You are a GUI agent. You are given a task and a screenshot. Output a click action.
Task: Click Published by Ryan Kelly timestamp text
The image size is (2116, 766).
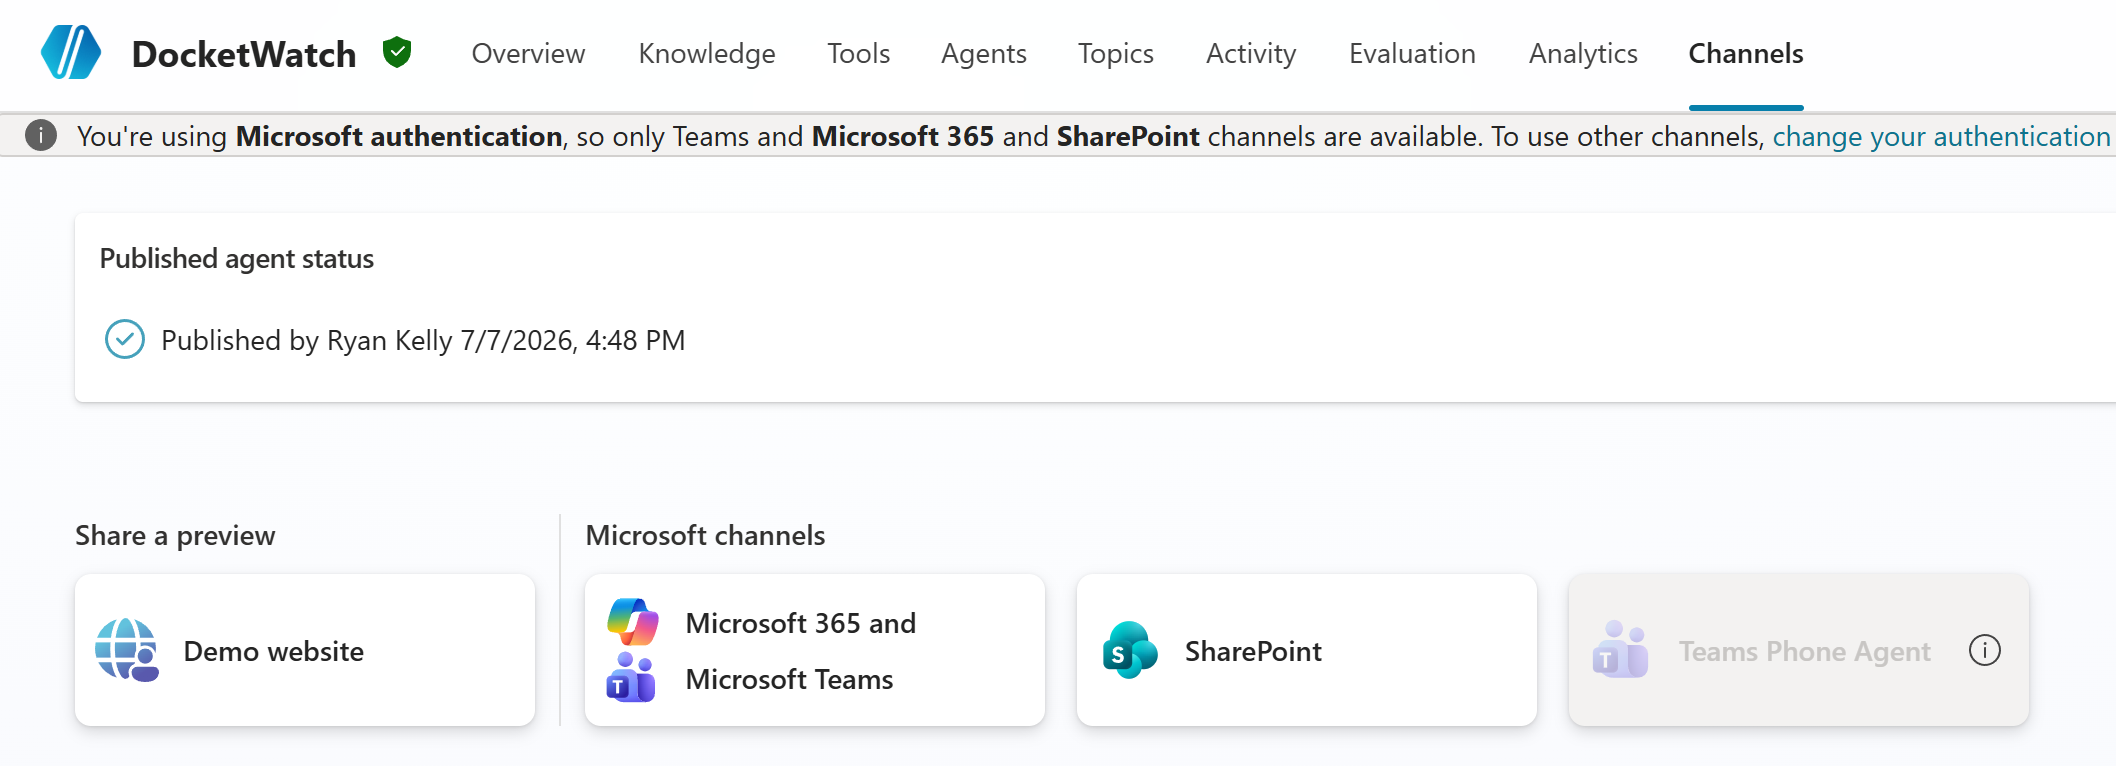[x=423, y=340]
